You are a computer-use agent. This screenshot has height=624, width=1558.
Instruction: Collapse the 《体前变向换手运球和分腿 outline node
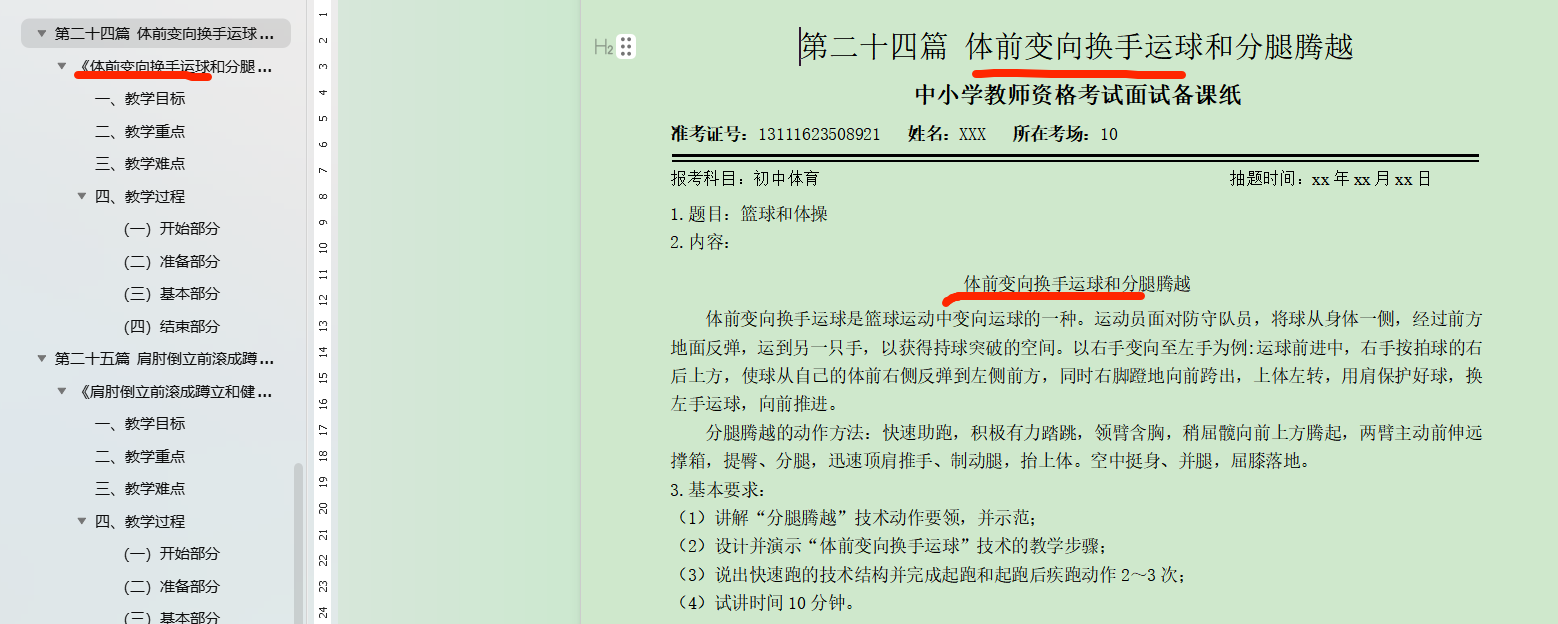click(62, 66)
